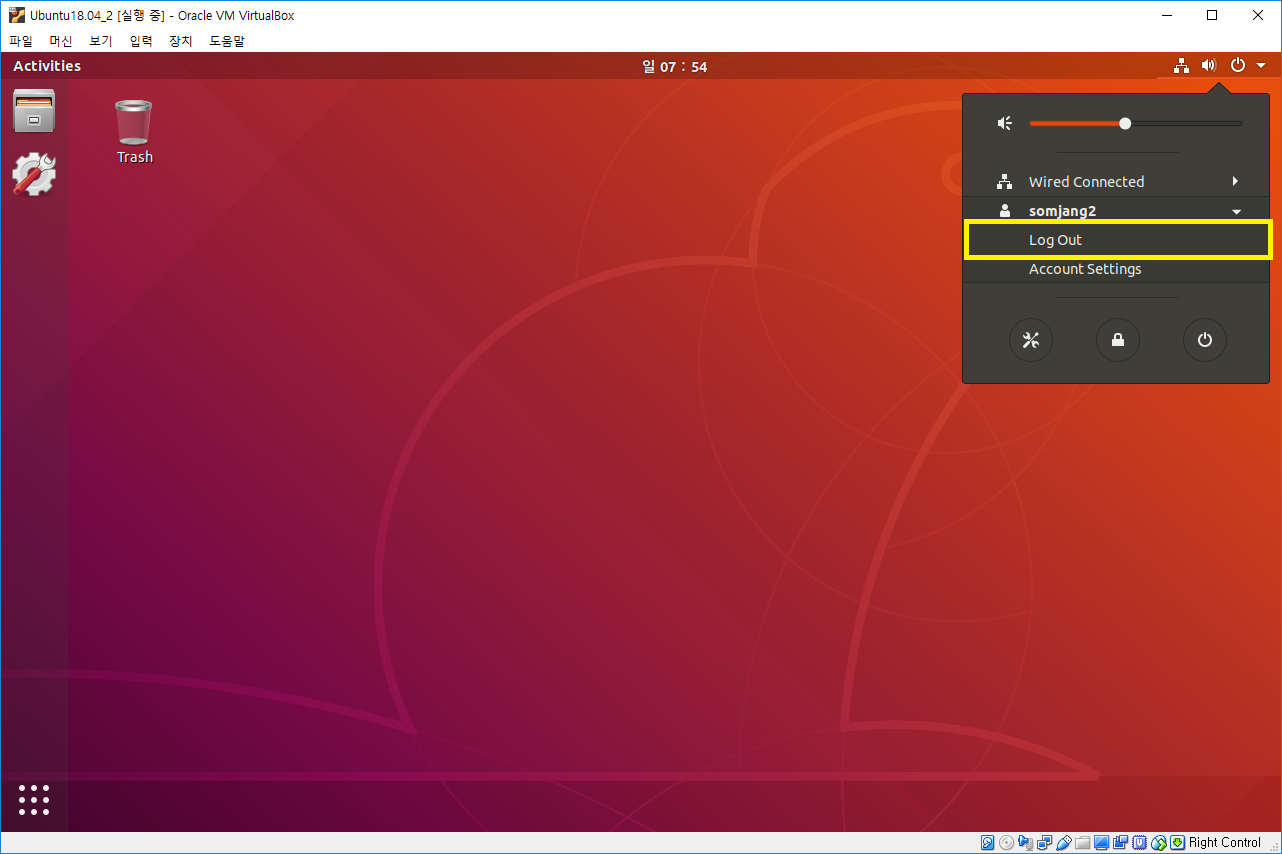Click the shared folders status bar icon

click(x=1083, y=842)
